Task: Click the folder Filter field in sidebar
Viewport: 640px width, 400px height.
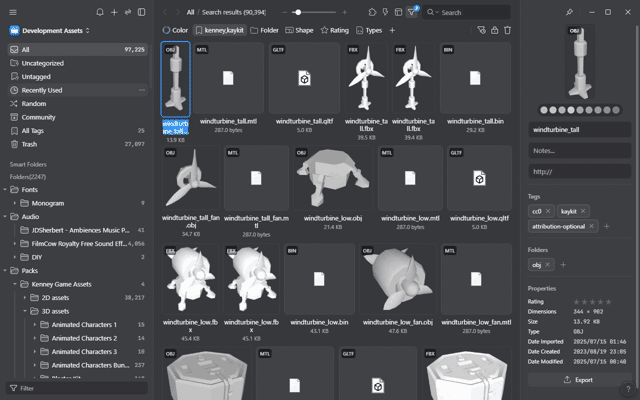Action: [77, 388]
